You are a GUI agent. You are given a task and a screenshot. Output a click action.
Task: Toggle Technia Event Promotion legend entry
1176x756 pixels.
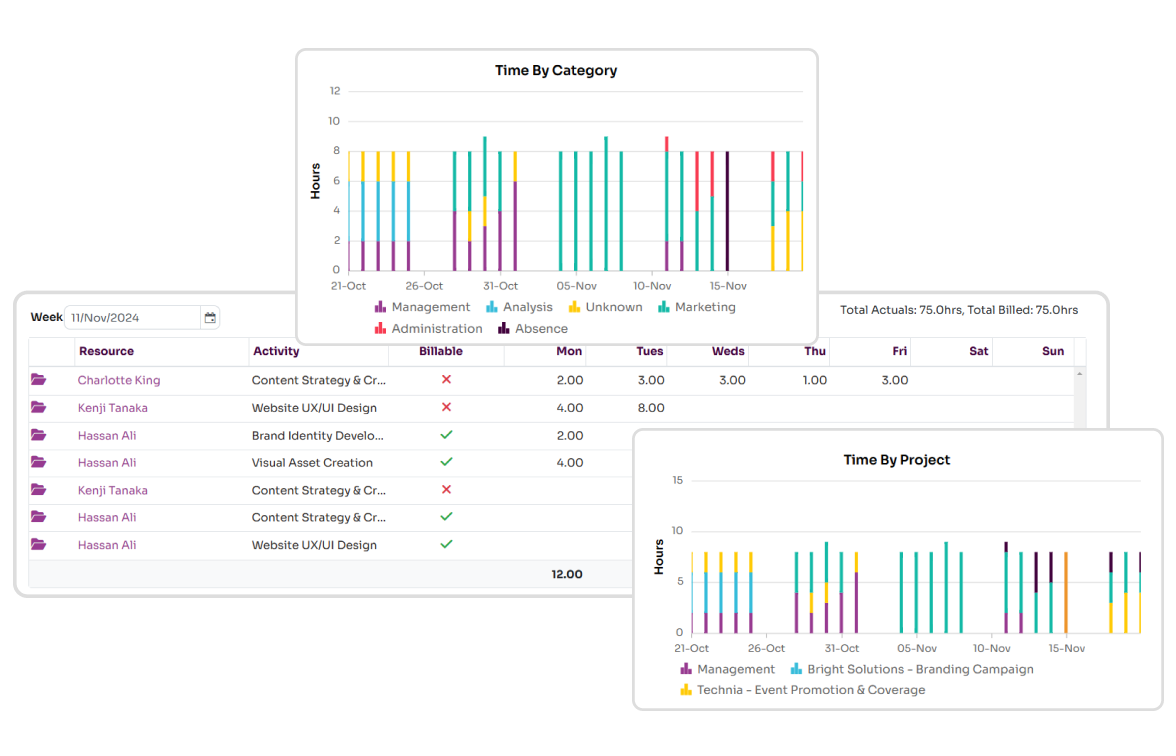pyautogui.click(x=802, y=690)
